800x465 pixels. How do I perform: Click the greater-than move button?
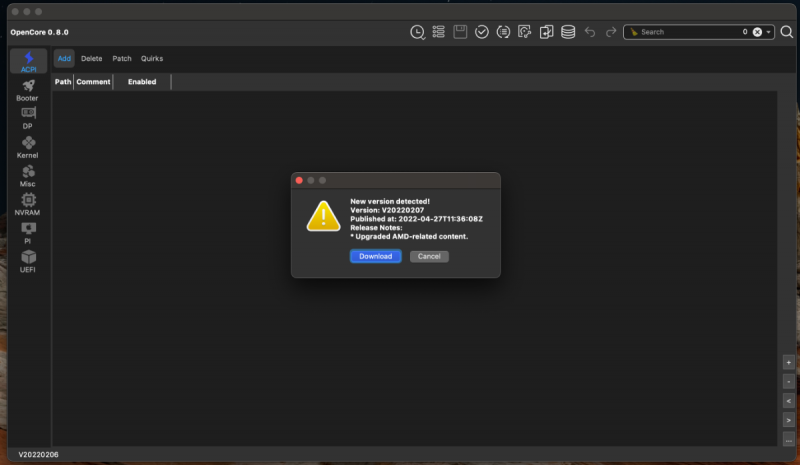(x=788, y=421)
